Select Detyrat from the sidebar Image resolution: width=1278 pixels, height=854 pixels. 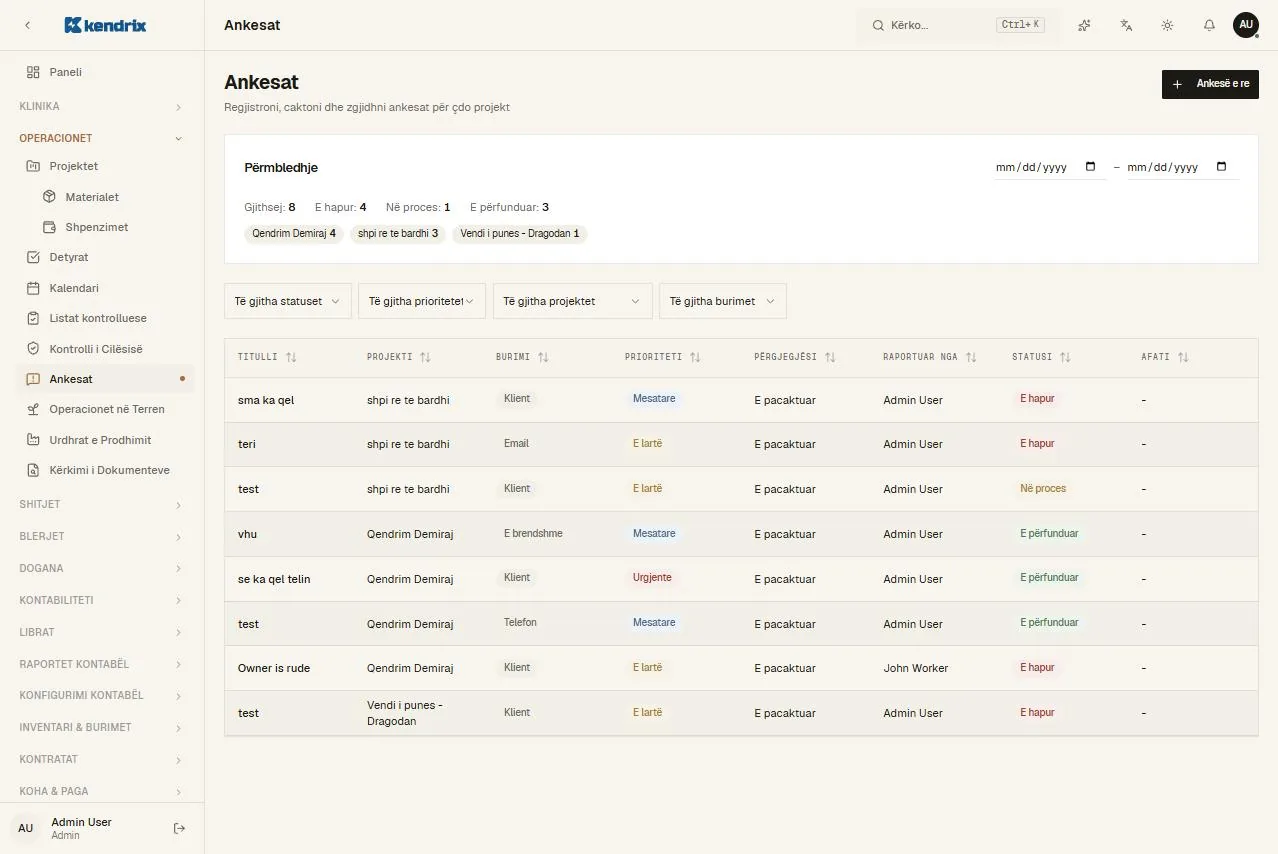[x=102, y=257]
